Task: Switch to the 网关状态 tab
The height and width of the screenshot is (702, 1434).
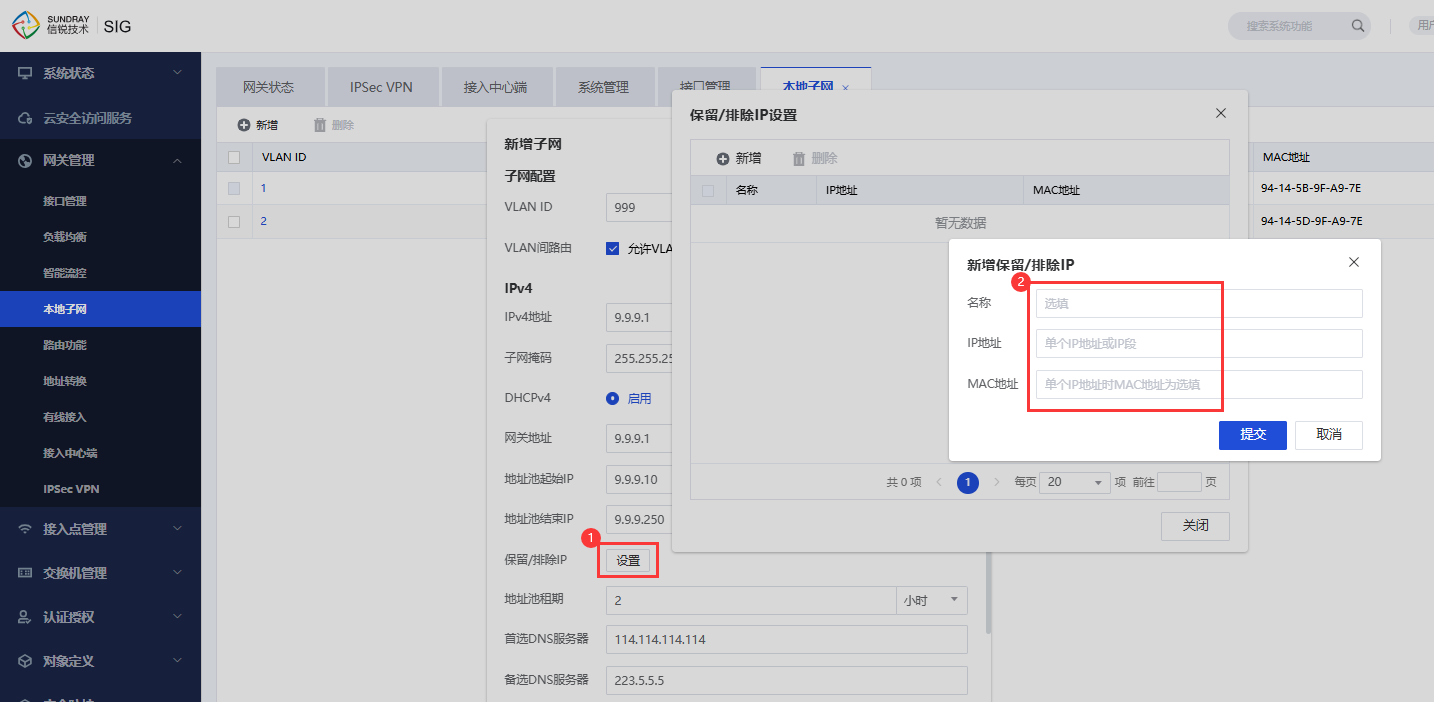Action: coord(269,87)
